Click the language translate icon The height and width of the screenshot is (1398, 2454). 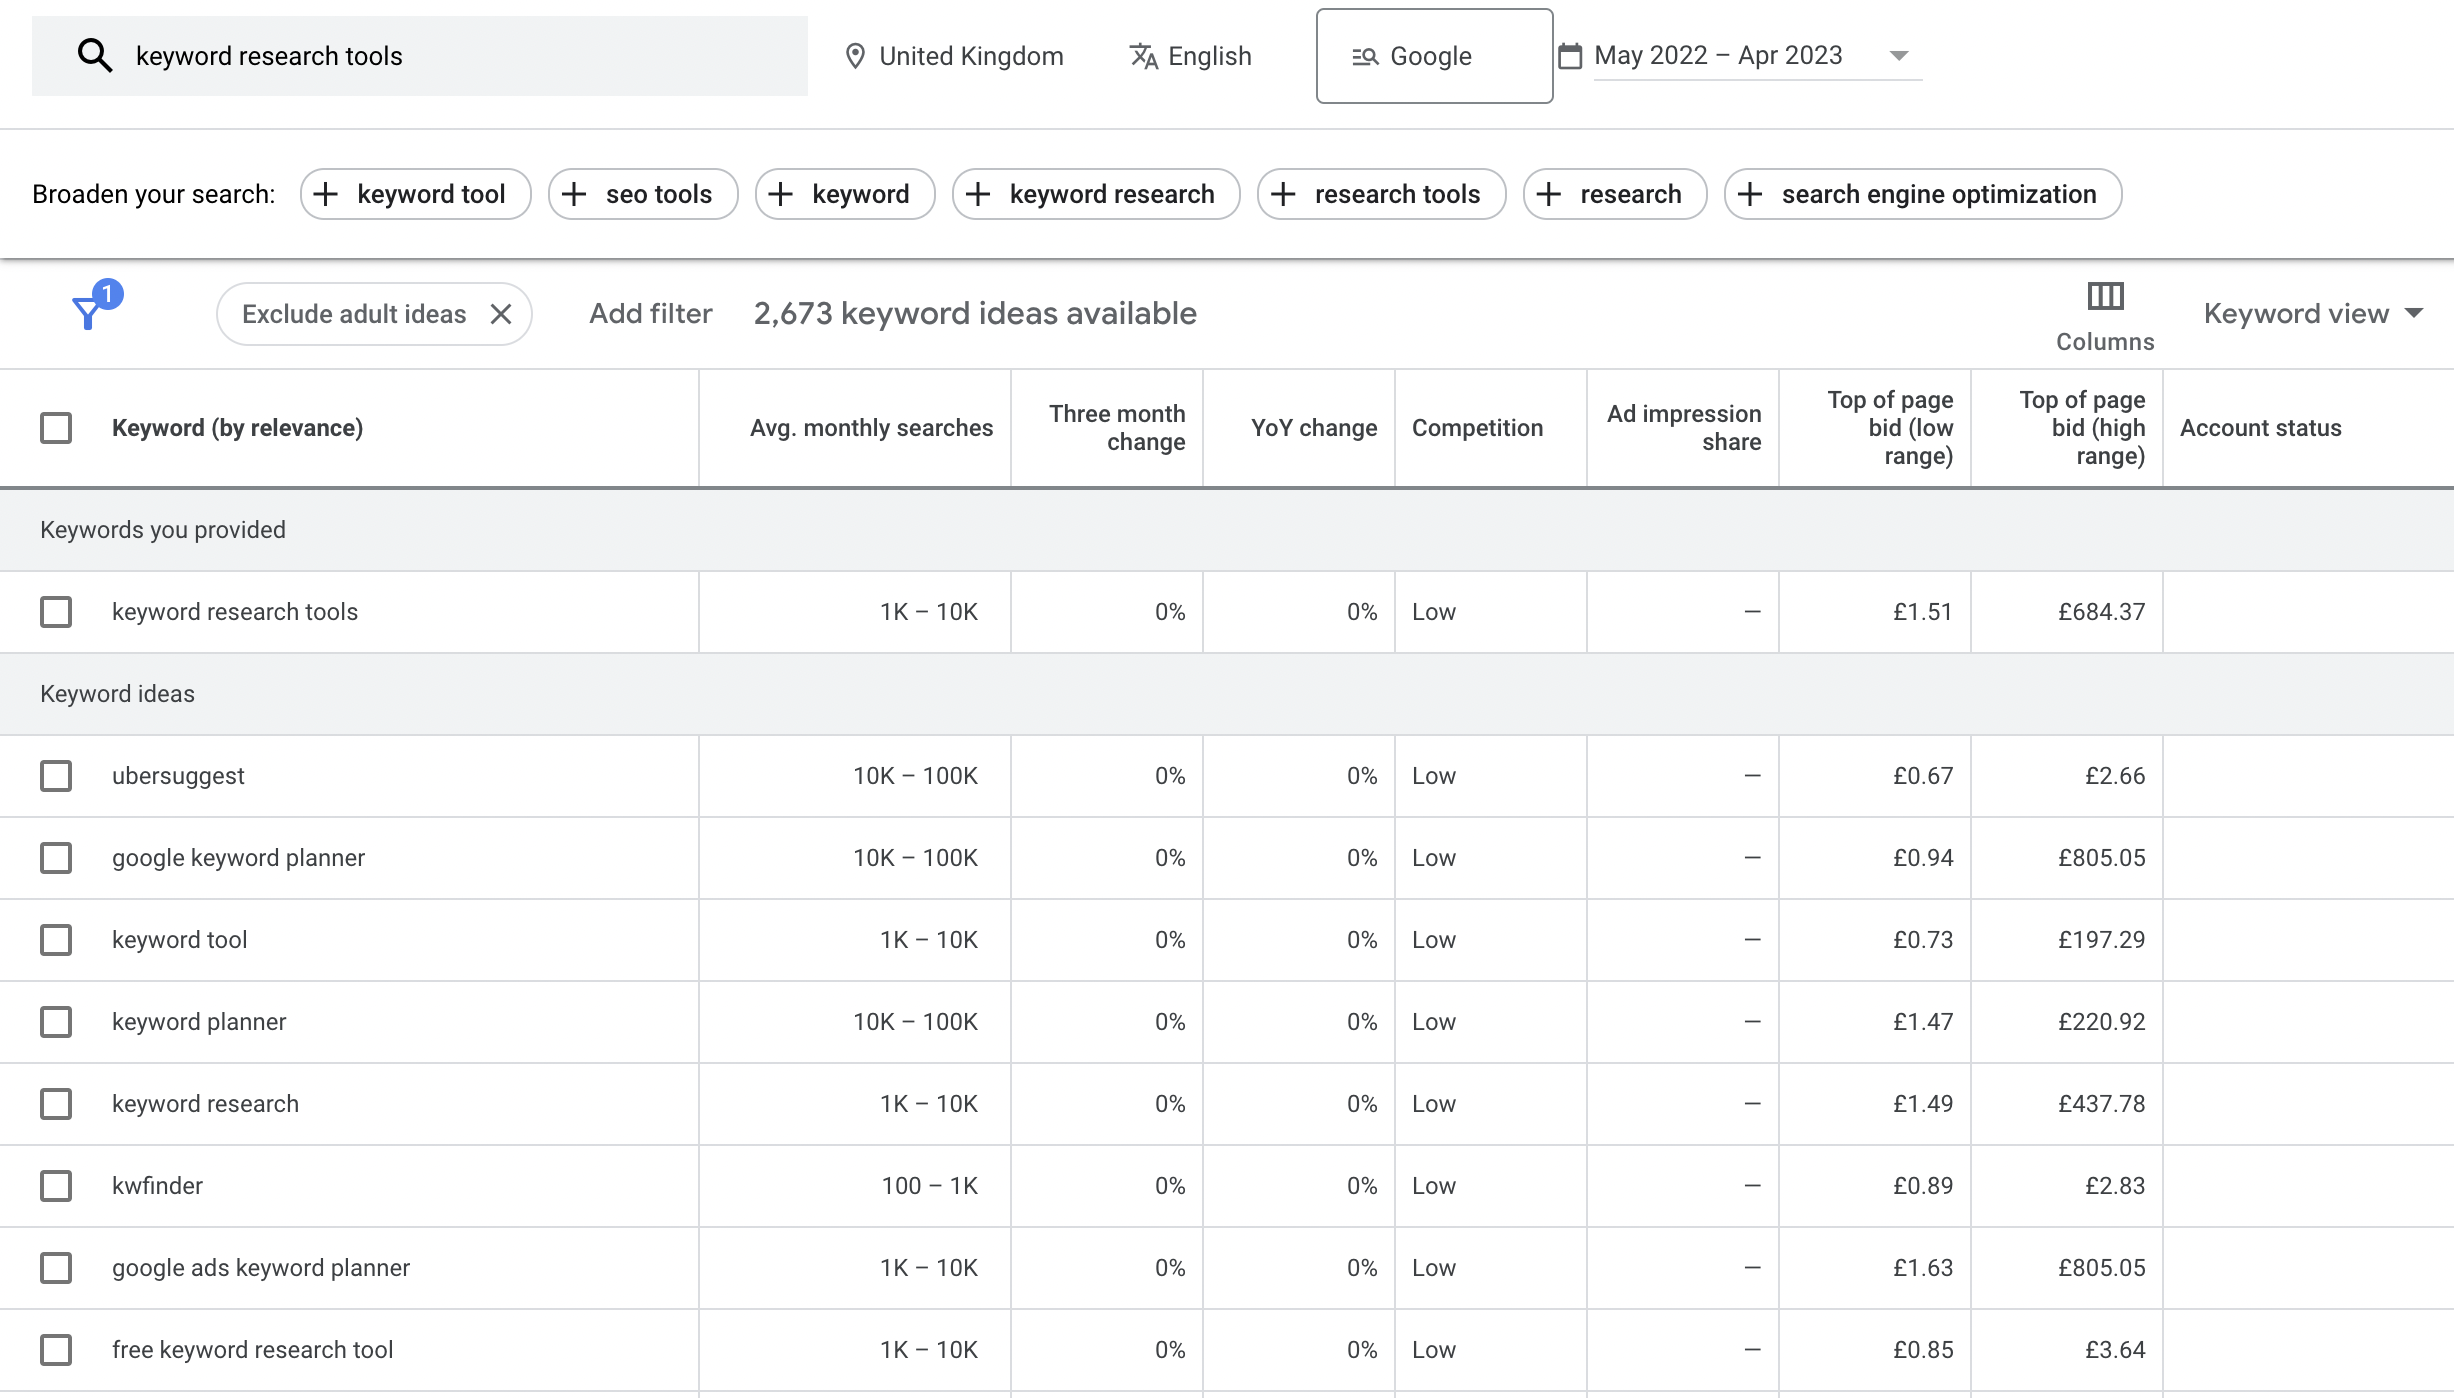[x=1143, y=56]
